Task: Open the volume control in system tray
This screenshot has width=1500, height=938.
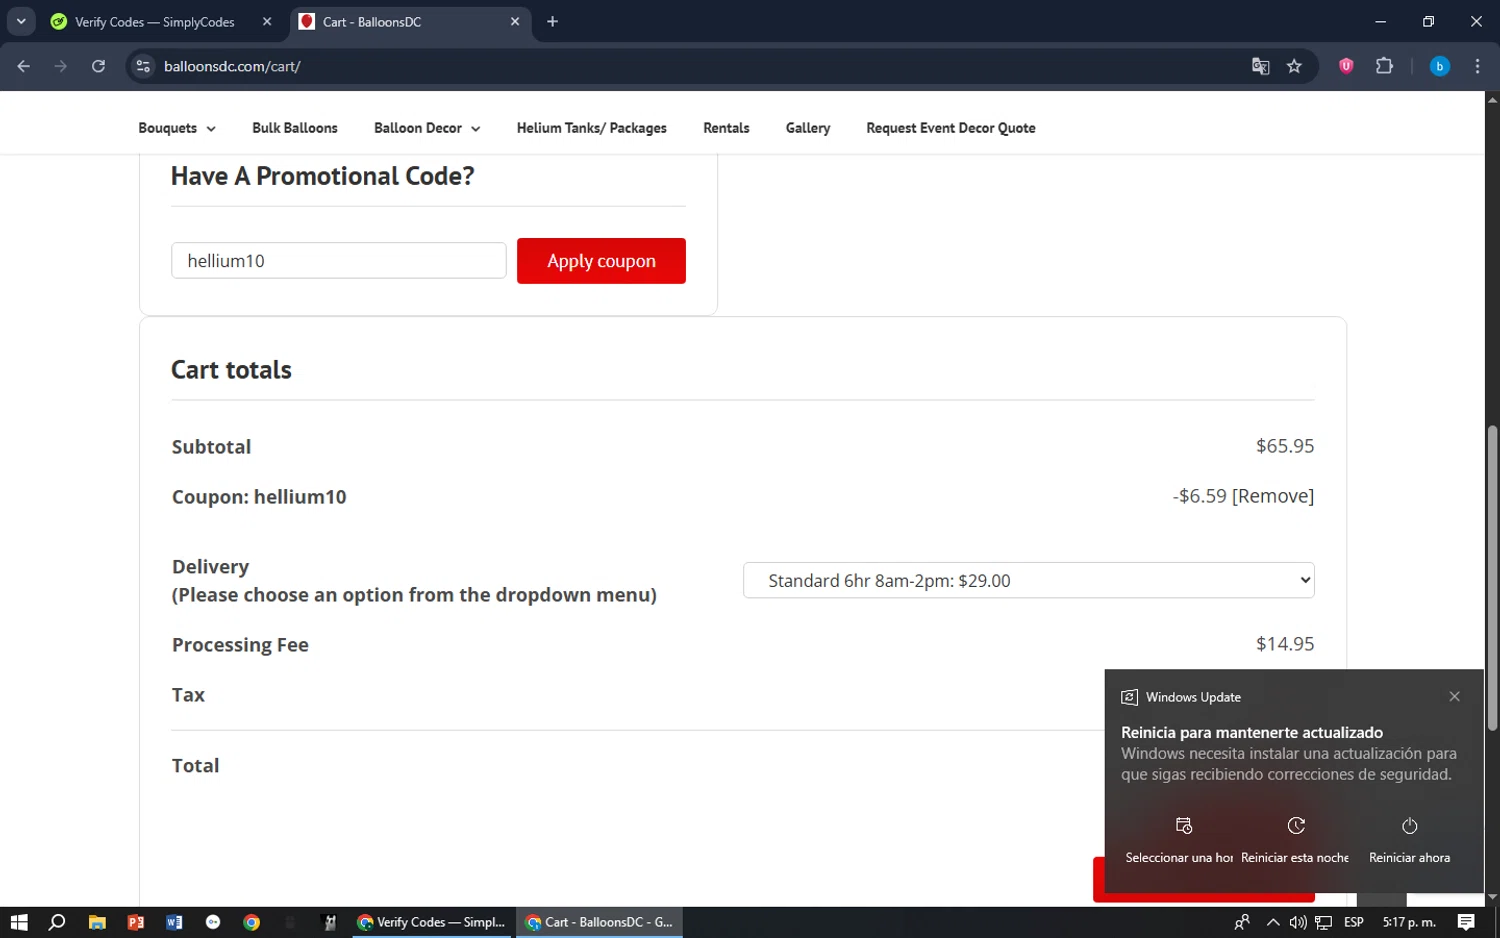Action: point(1297,922)
